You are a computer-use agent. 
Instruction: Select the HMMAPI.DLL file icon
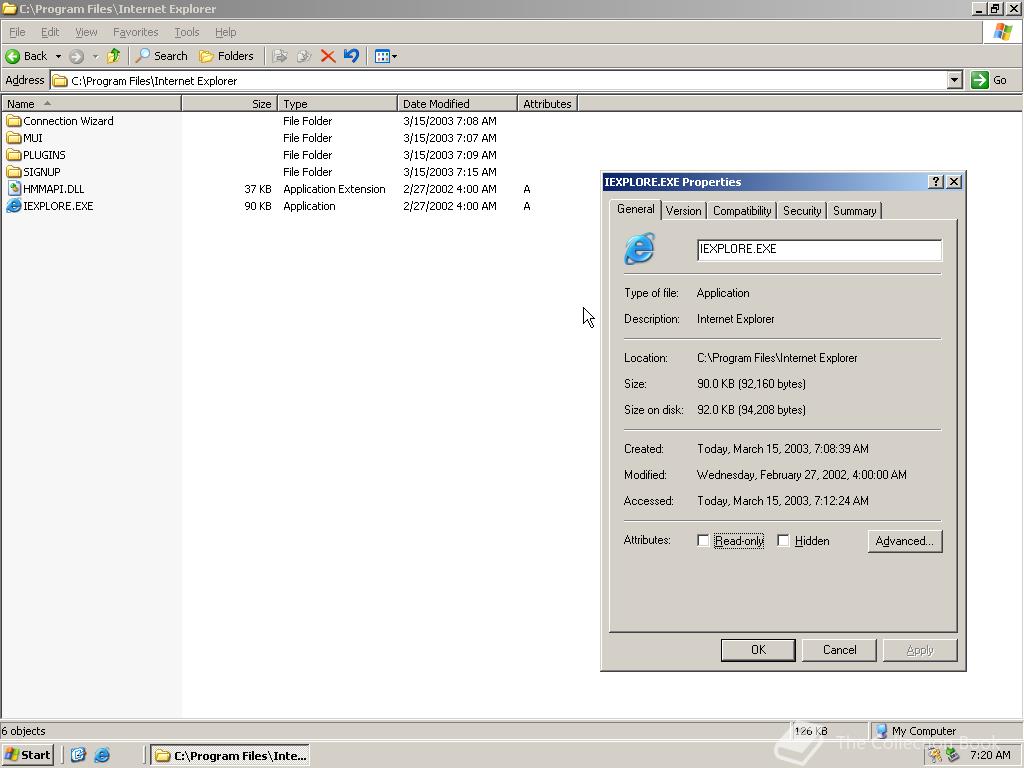pos(14,189)
